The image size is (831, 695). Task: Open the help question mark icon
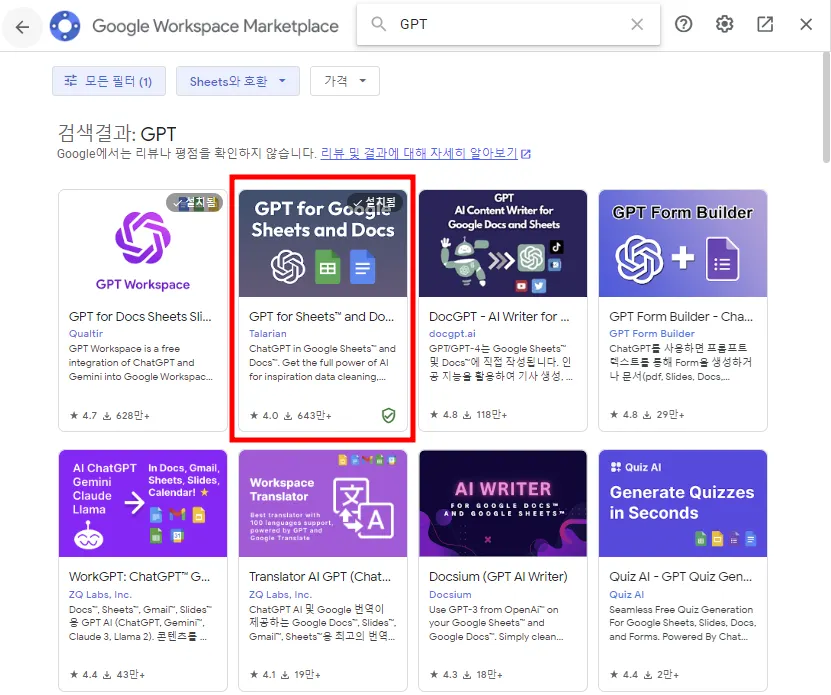[684, 24]
